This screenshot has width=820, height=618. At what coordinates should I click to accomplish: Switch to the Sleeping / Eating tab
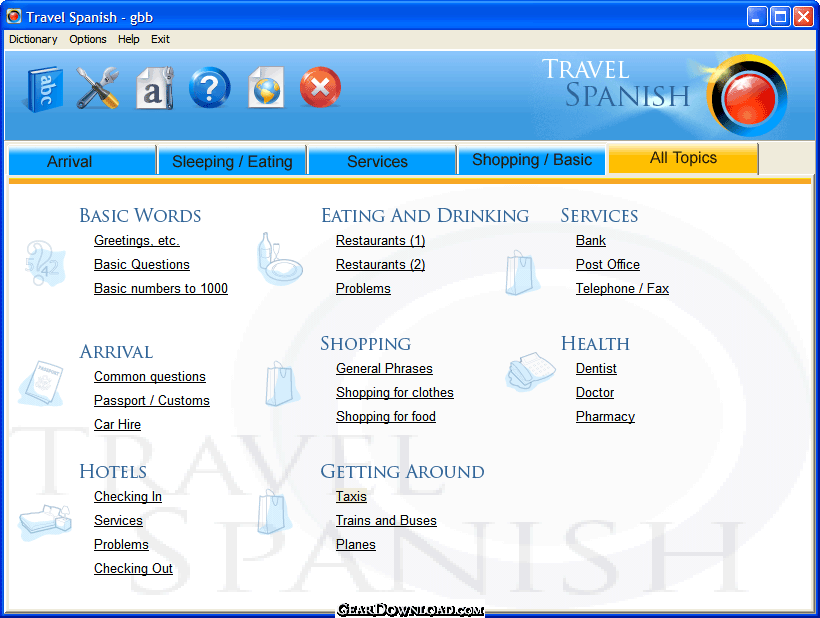coord(232,161)
